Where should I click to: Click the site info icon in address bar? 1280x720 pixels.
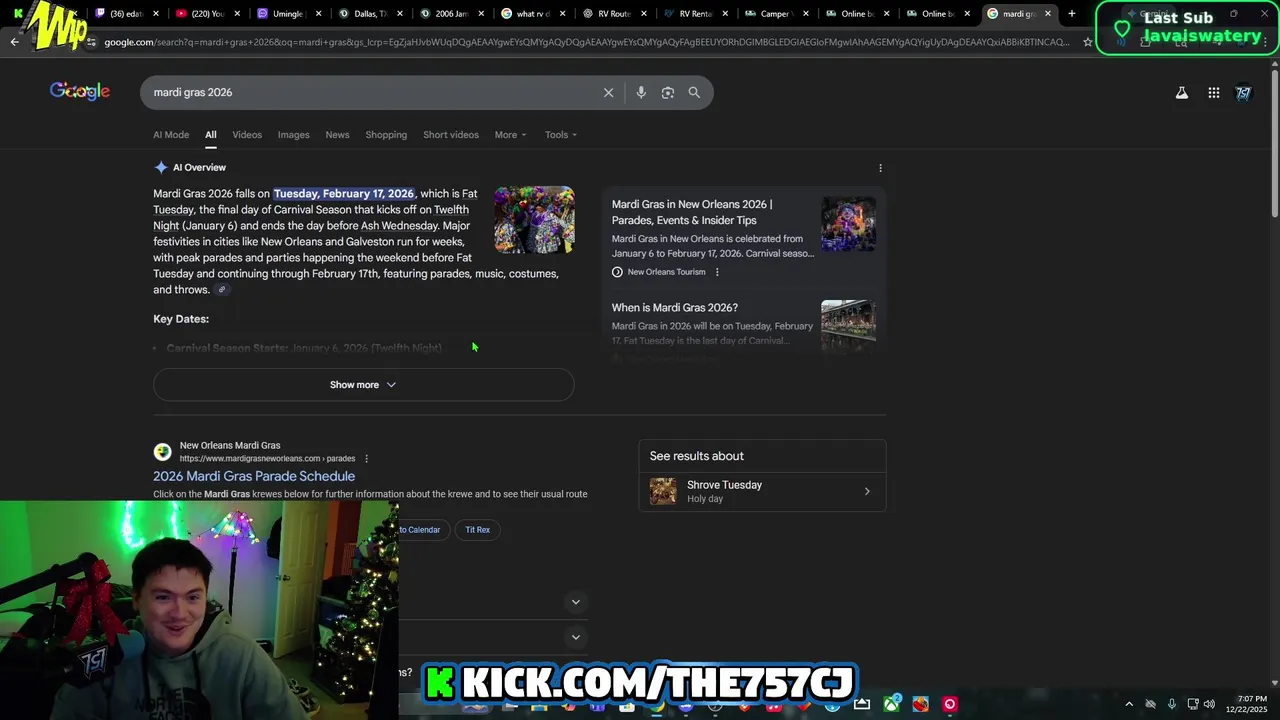[x=91, y=42]
